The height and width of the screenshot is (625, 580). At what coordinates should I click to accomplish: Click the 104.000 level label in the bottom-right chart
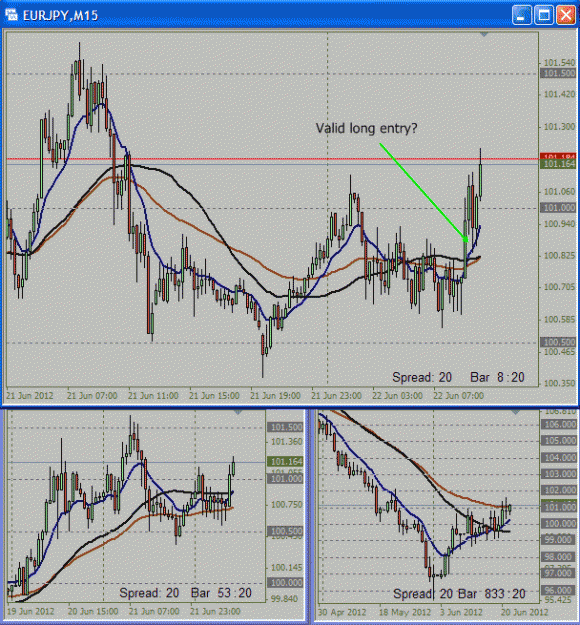coord(559,458)
